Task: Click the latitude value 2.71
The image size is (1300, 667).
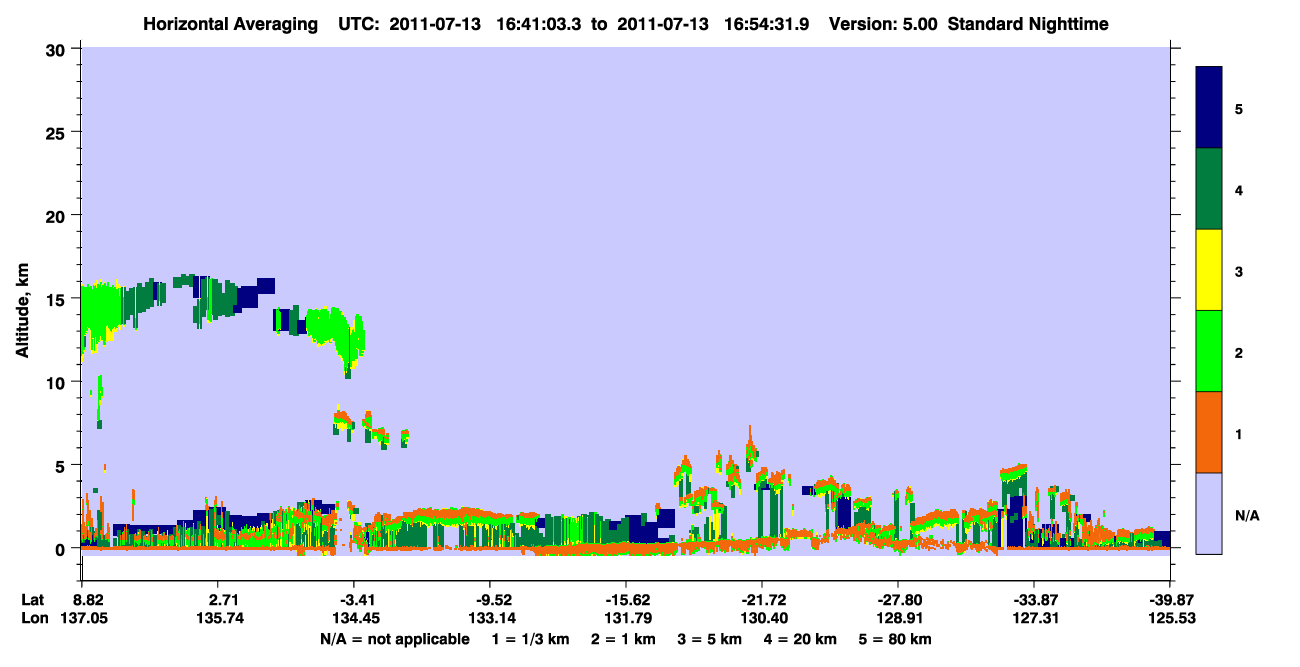Action: 223,600
